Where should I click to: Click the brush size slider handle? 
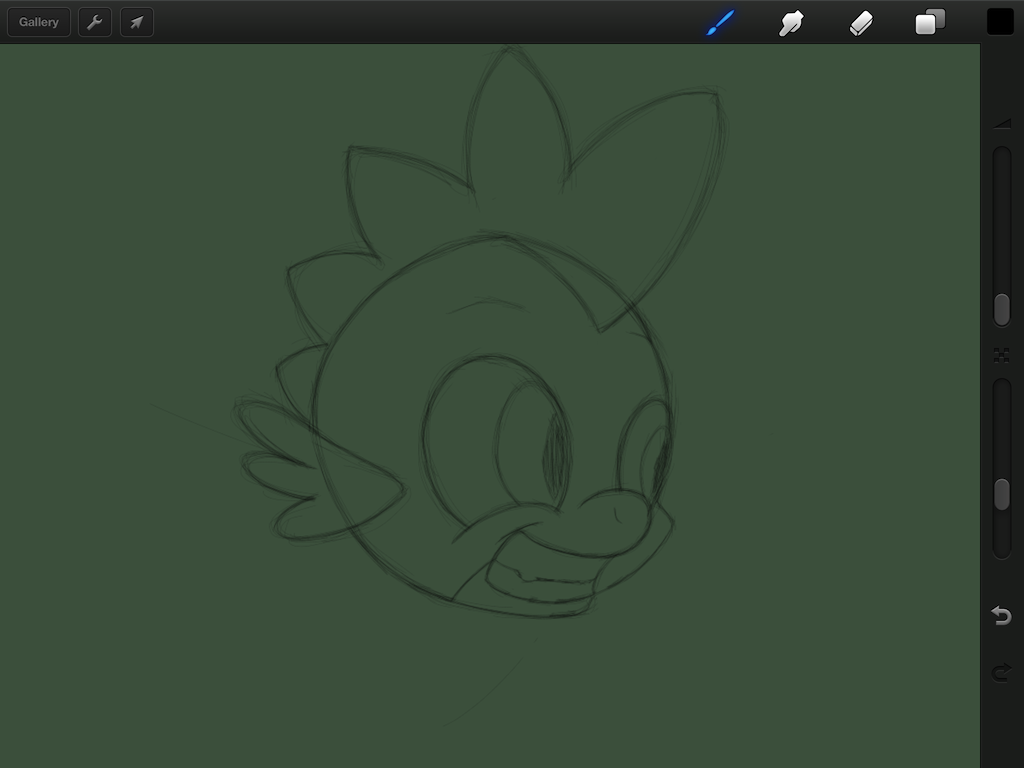coord(1001,309)
